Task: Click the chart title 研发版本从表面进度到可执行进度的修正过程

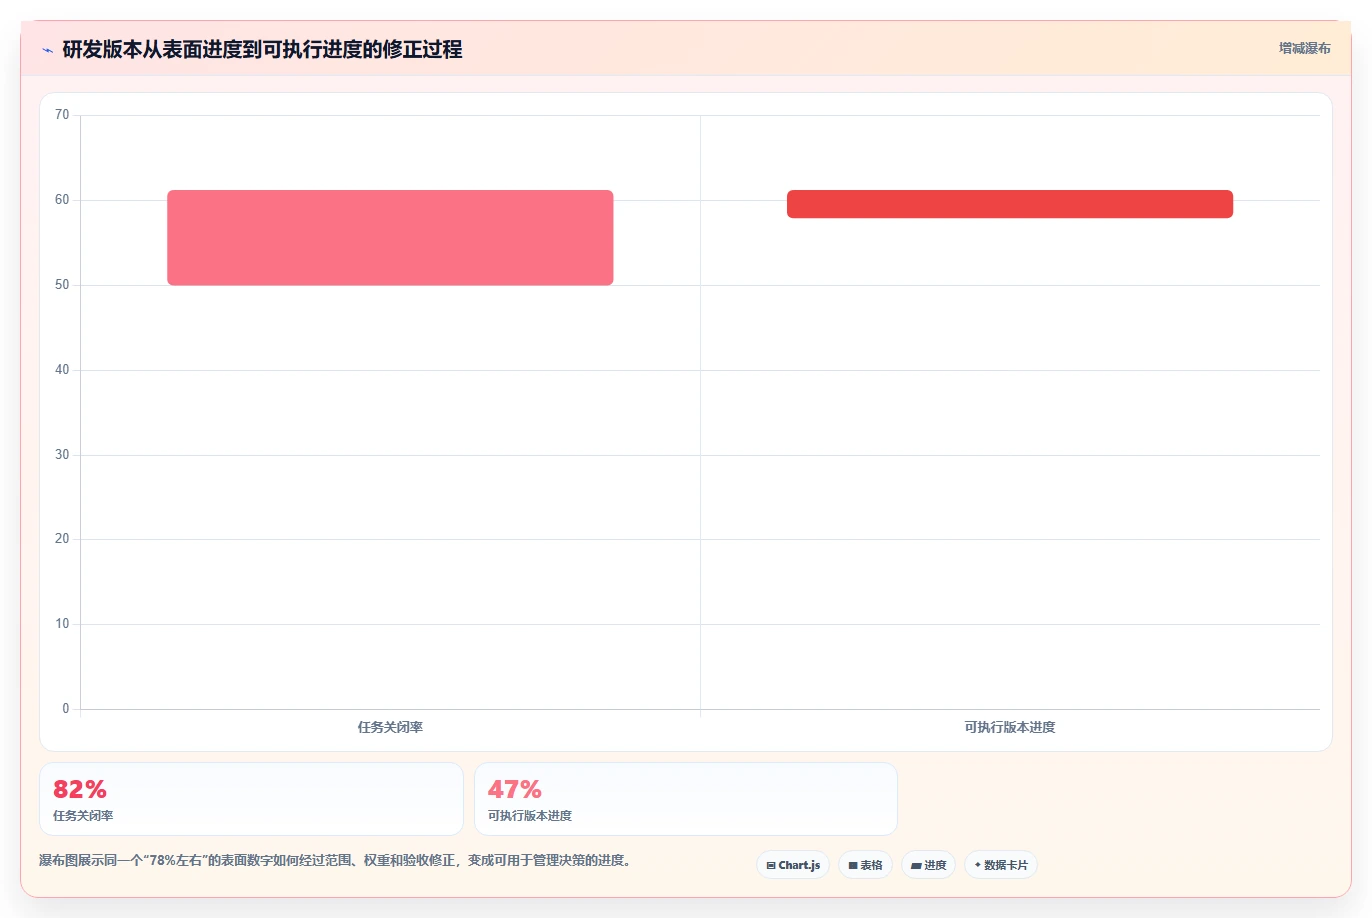Action: coord(262,49)
